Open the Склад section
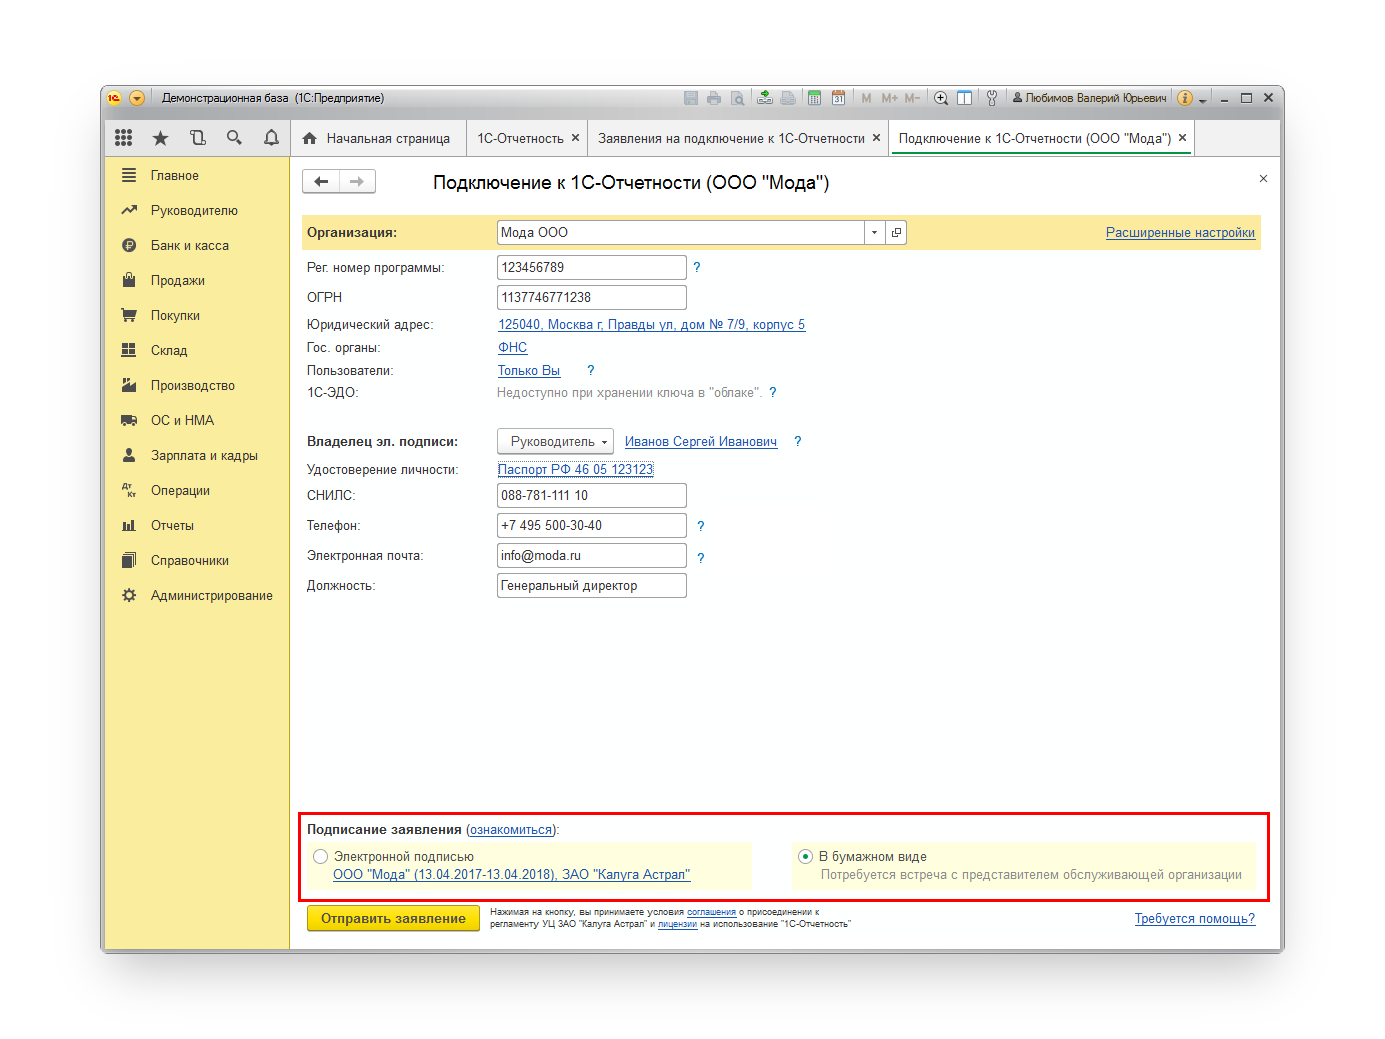This screenshot has height=1039, width=1385. click(196, 350)
